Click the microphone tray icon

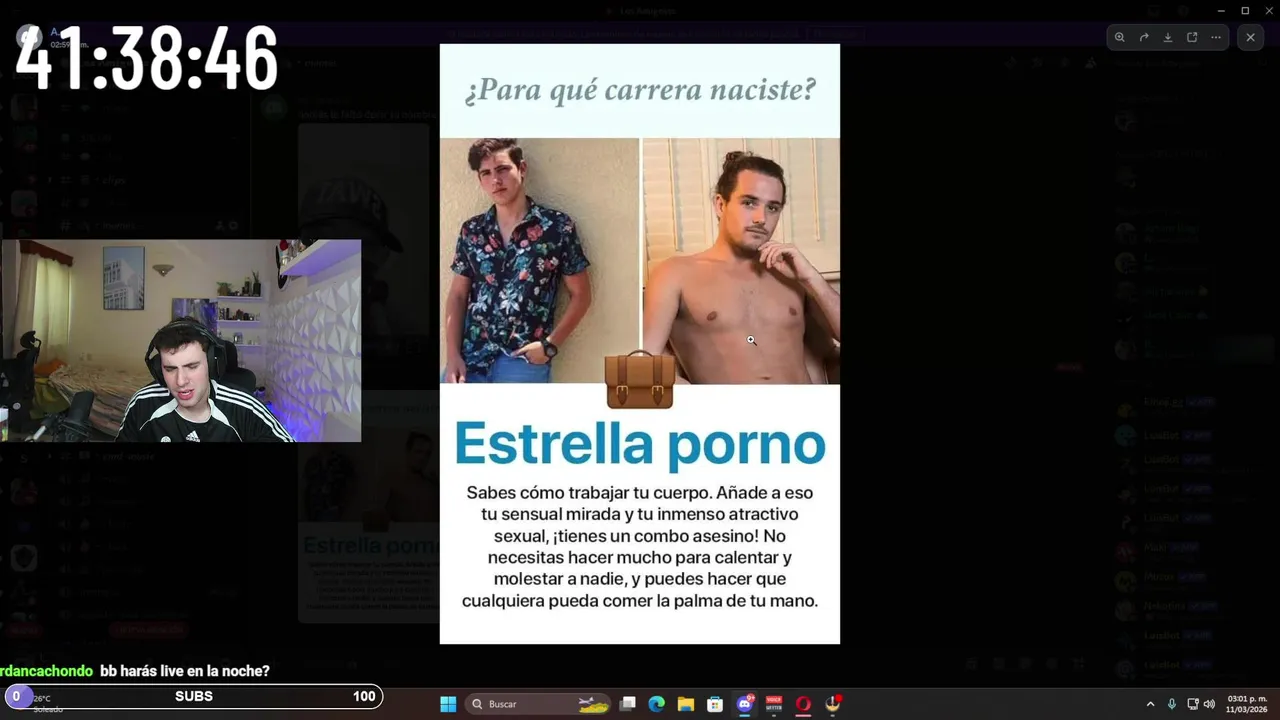tap(1171, 704)
